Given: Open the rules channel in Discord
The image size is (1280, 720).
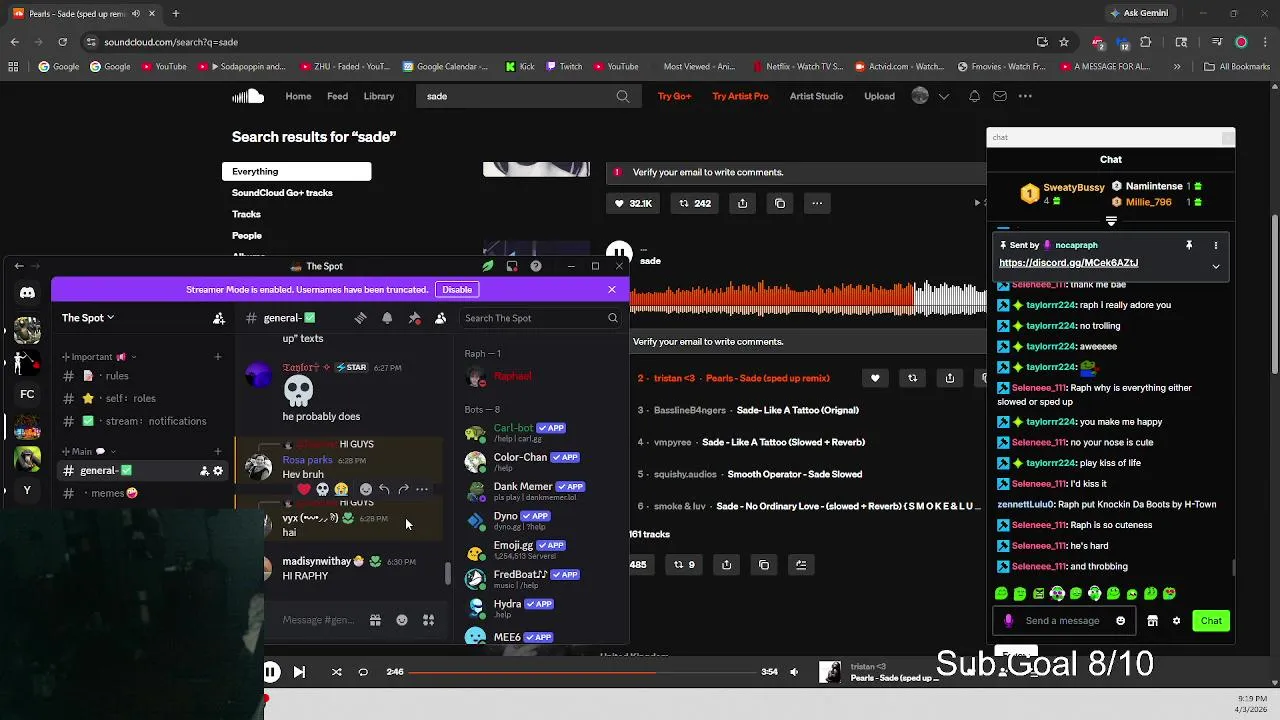Looking at the screenshot, I should pos(117,376).
